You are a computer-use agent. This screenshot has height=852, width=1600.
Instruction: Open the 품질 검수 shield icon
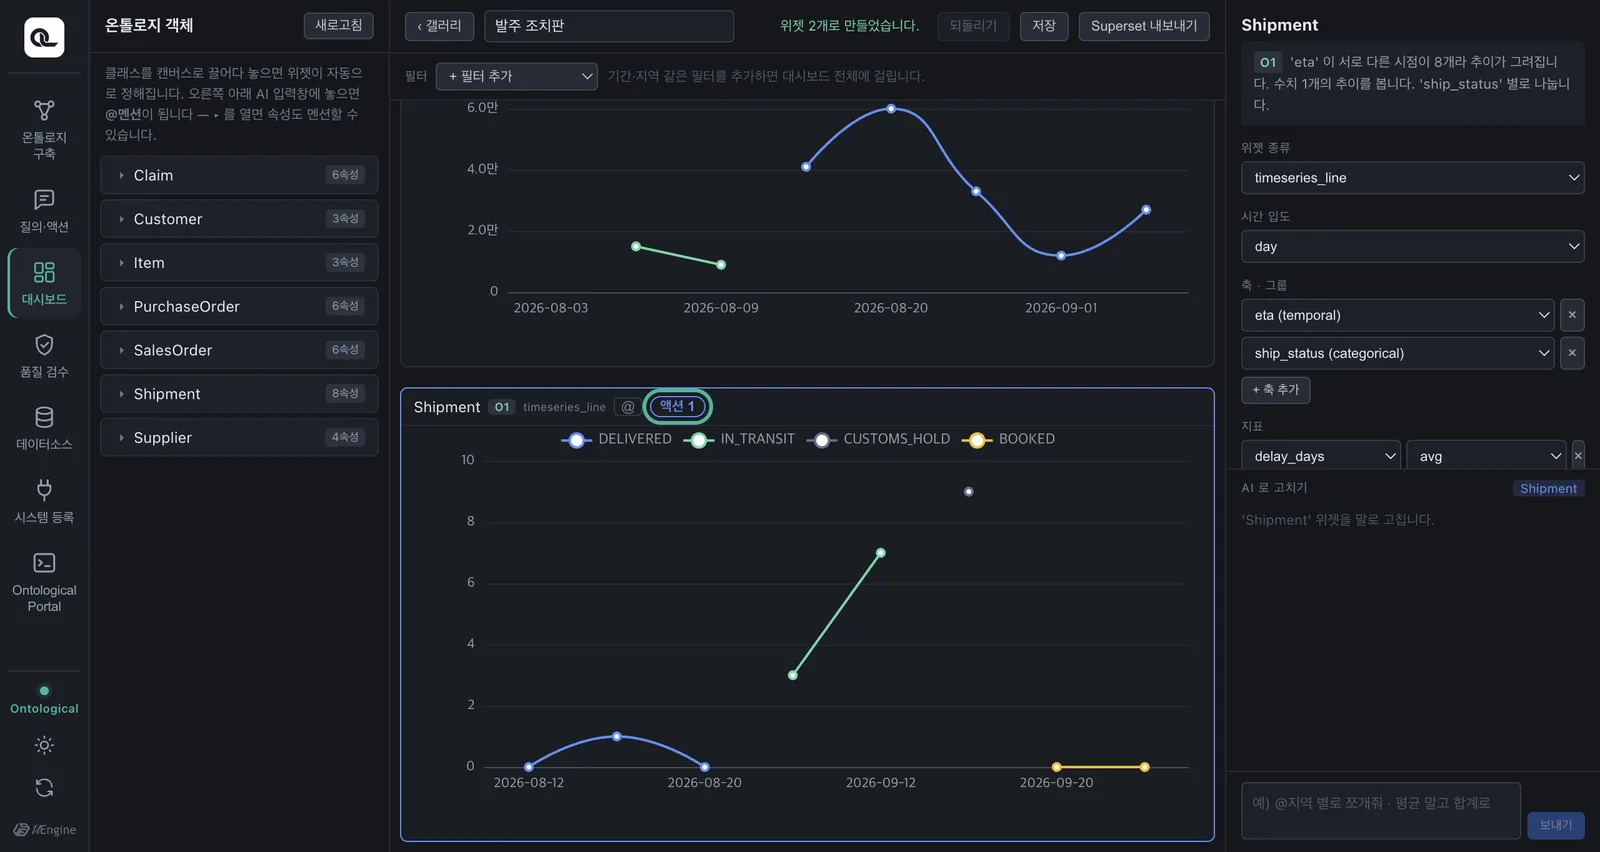pos(44,345)
